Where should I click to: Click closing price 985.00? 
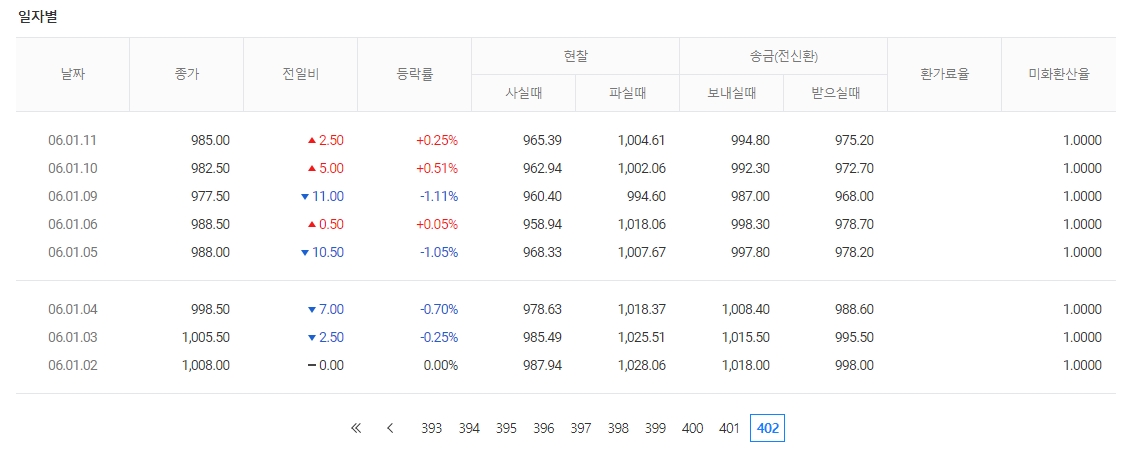coord(211,140)
